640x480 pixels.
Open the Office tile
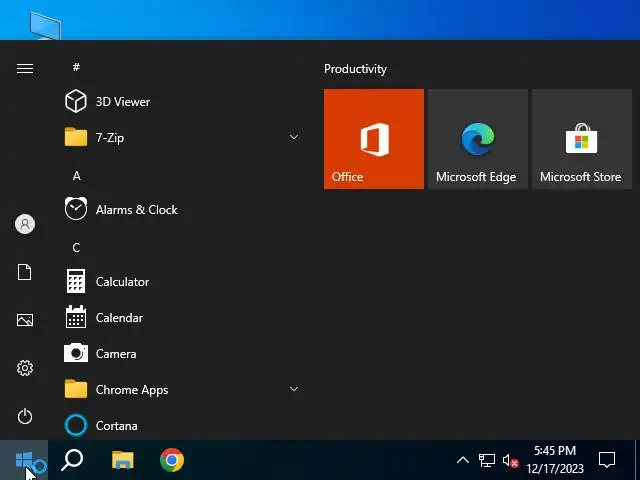coord(374,139)
